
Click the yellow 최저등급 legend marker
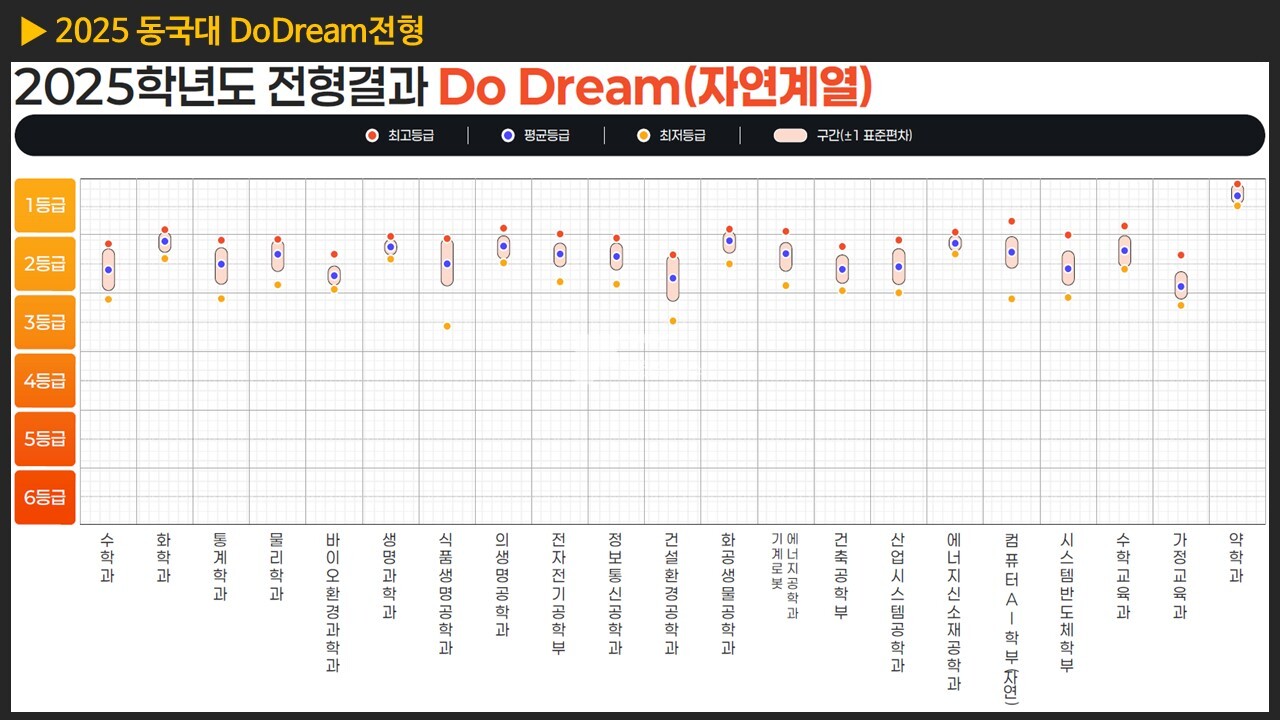tap(644, 135)
